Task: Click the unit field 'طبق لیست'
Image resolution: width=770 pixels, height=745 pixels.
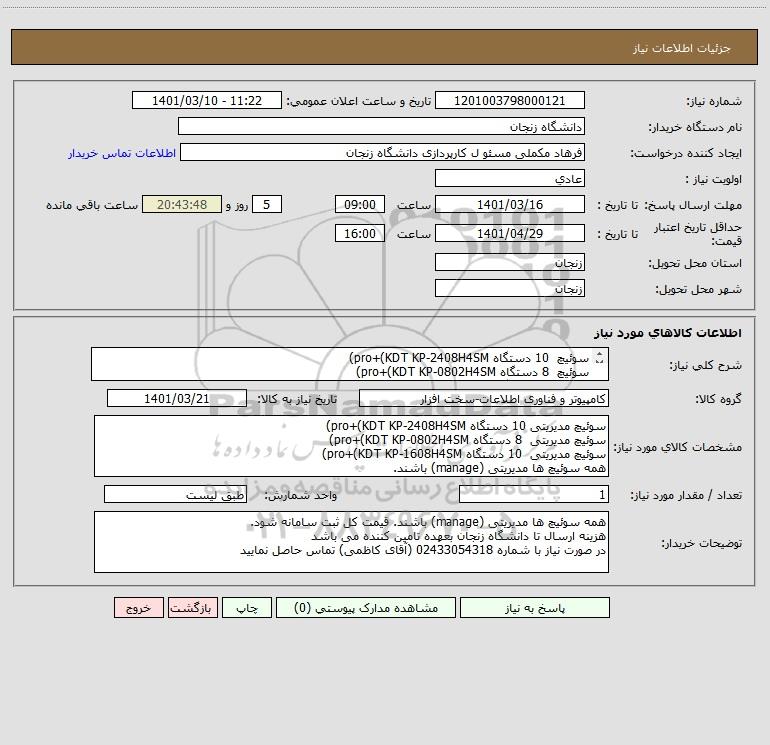Action: coord(175,494)
